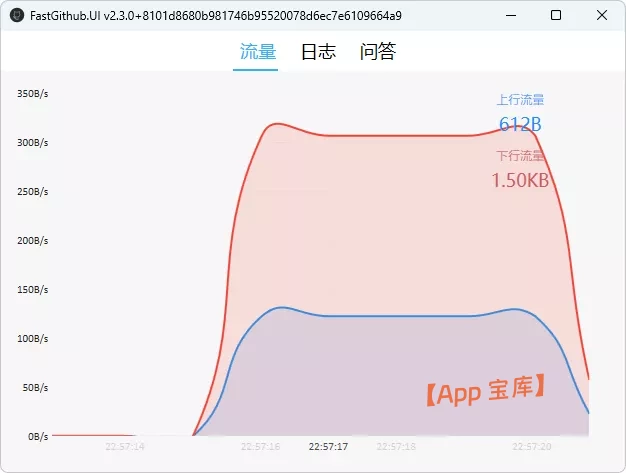This screenshot has height=473, width=626.
Task: Click the 350B/s axis label
Action: (x=33, y=94)
